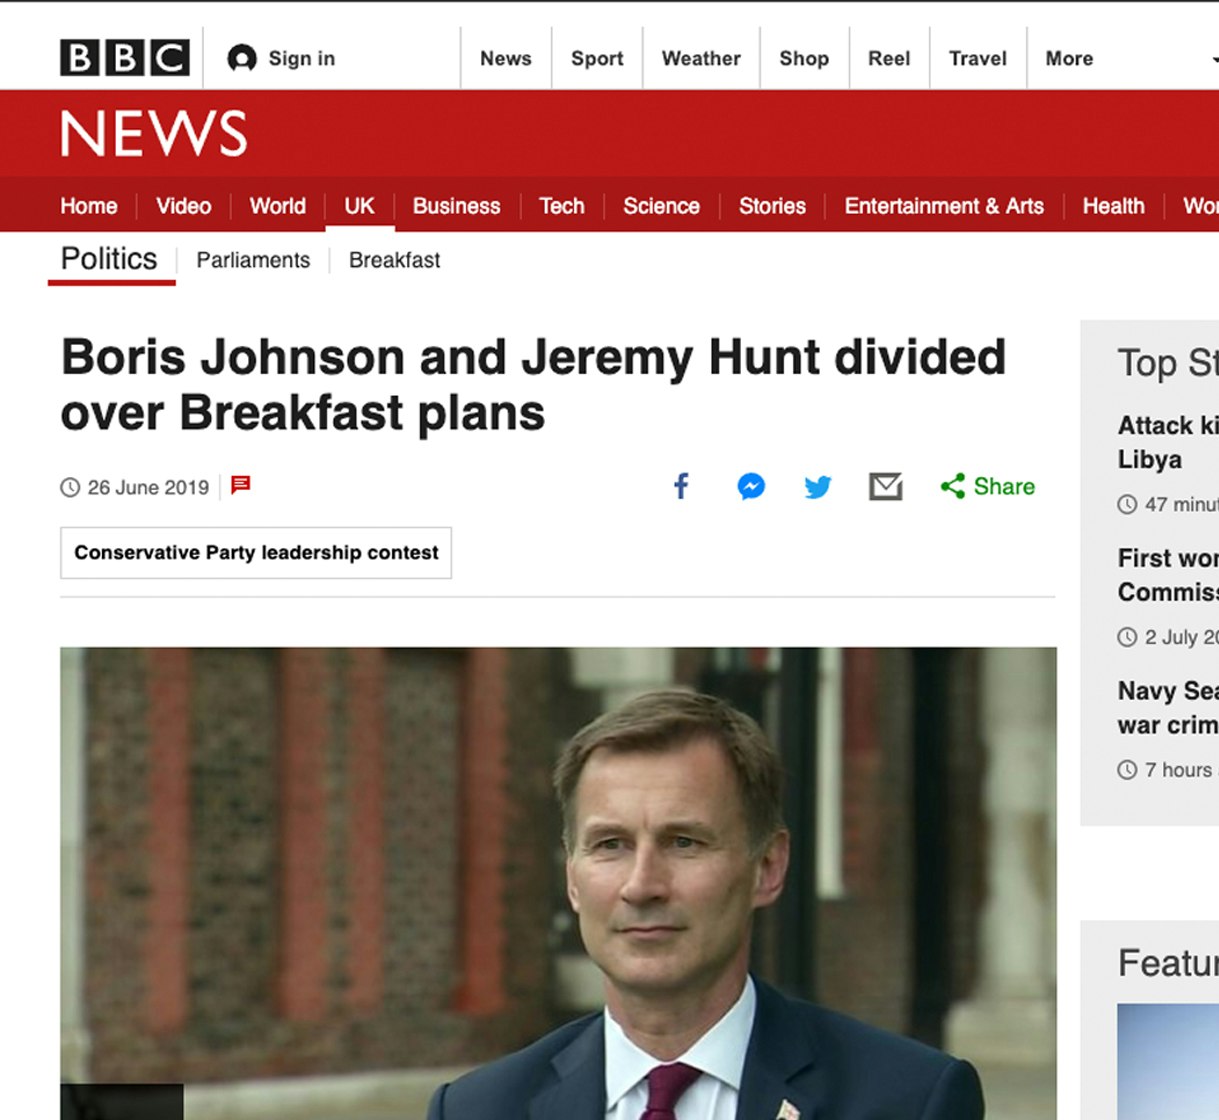
Task: Share via Messenger icon
Action: tap(751, 487)
